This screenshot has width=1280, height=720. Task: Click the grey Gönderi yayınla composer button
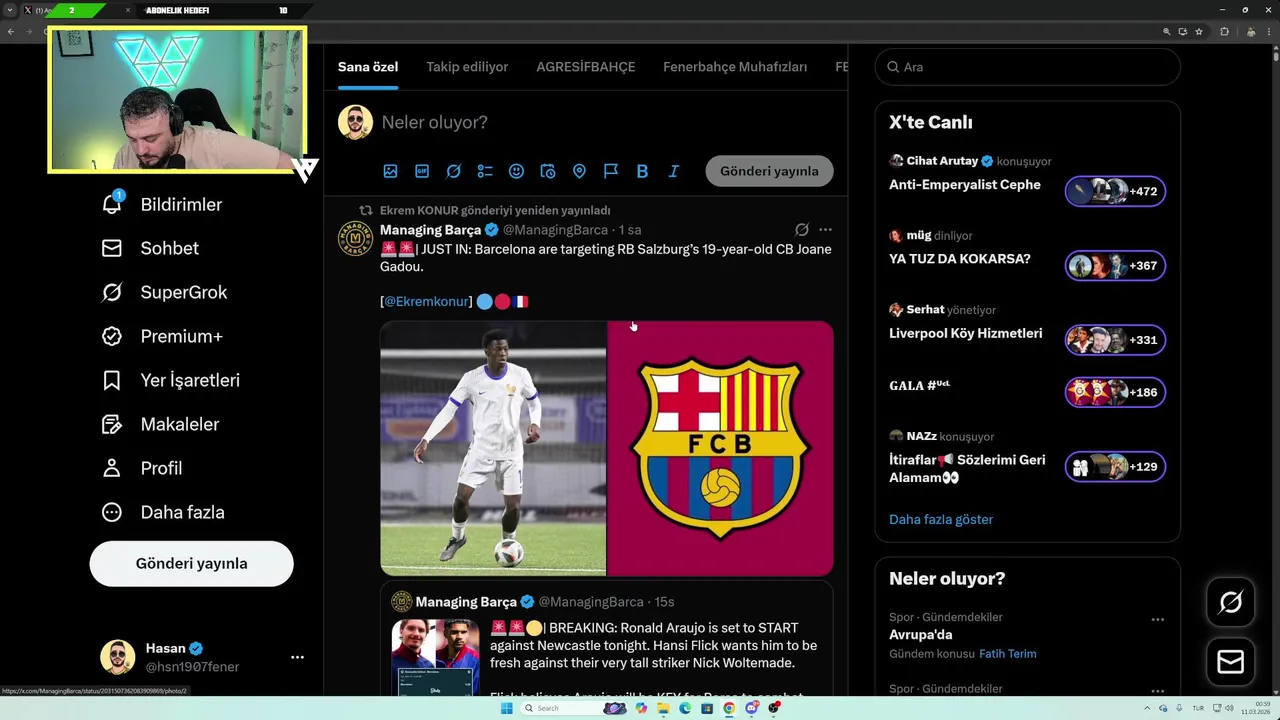(769, 171)
